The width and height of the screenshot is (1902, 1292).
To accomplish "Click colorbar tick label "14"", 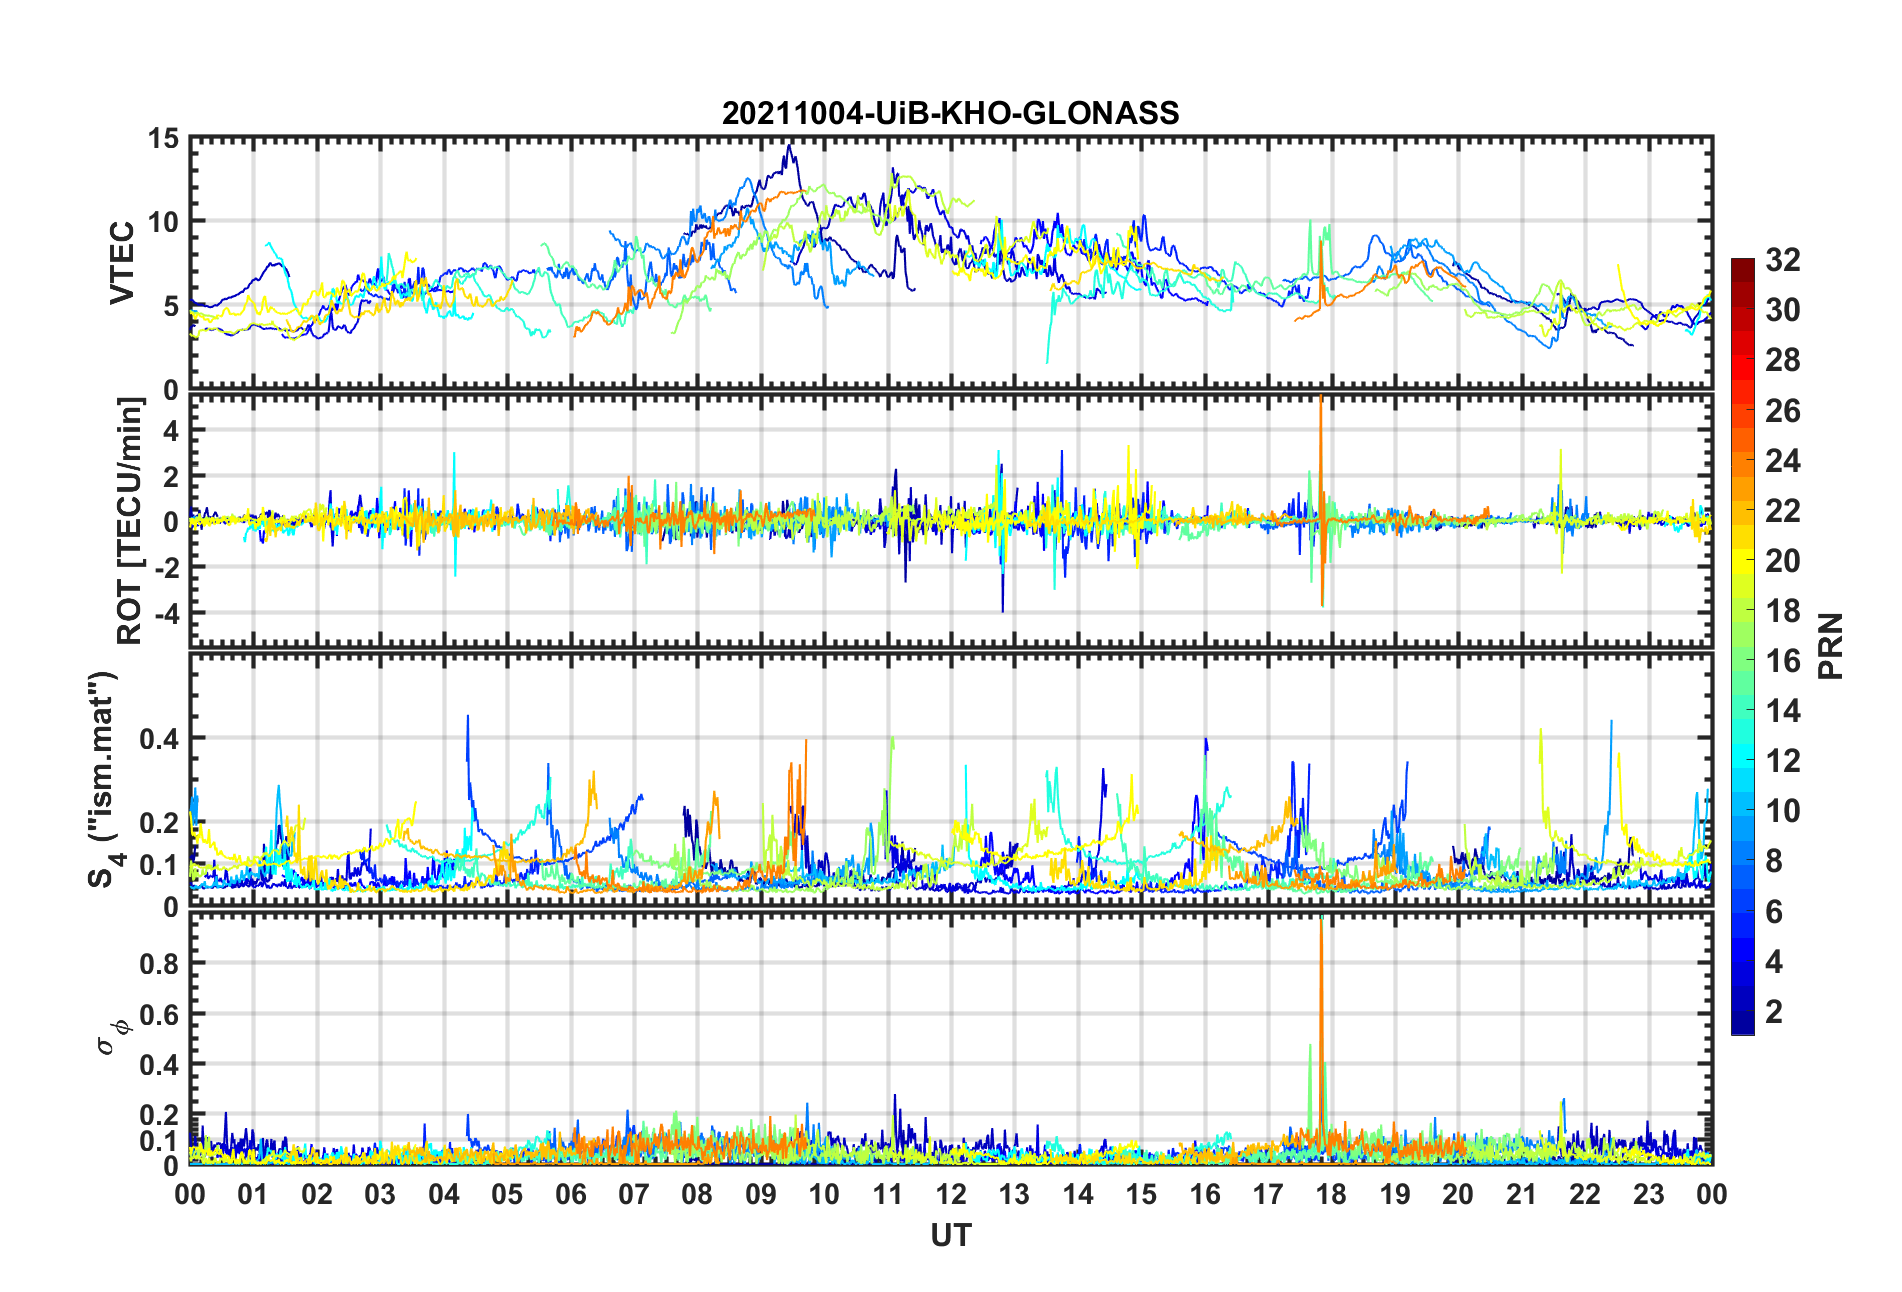I will click(1782, 711).
